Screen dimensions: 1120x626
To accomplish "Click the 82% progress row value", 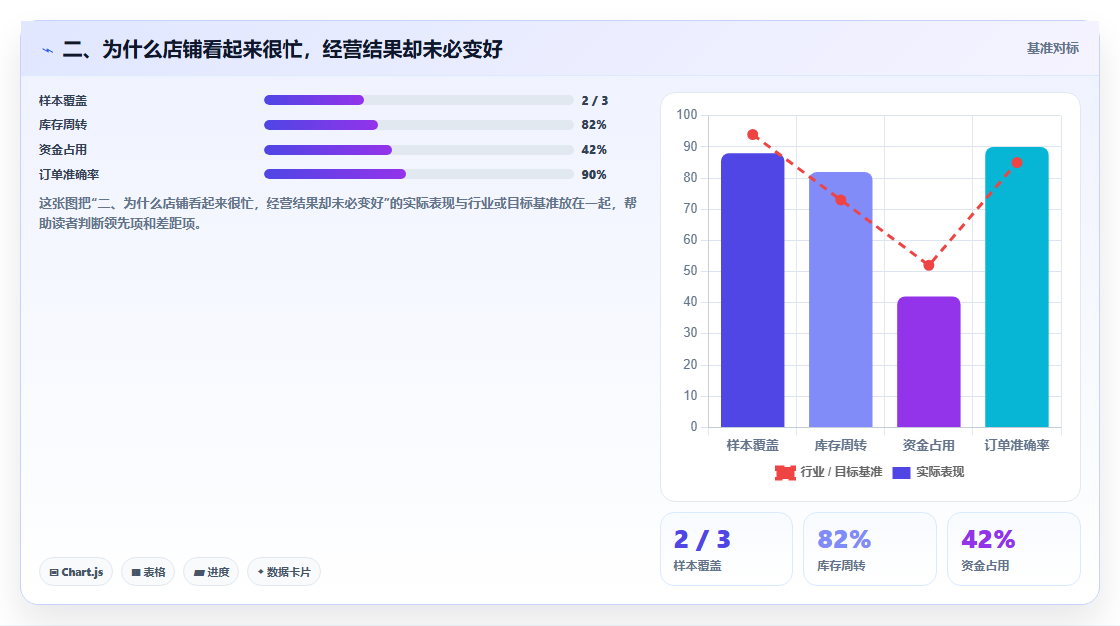I will click(594, 125).
